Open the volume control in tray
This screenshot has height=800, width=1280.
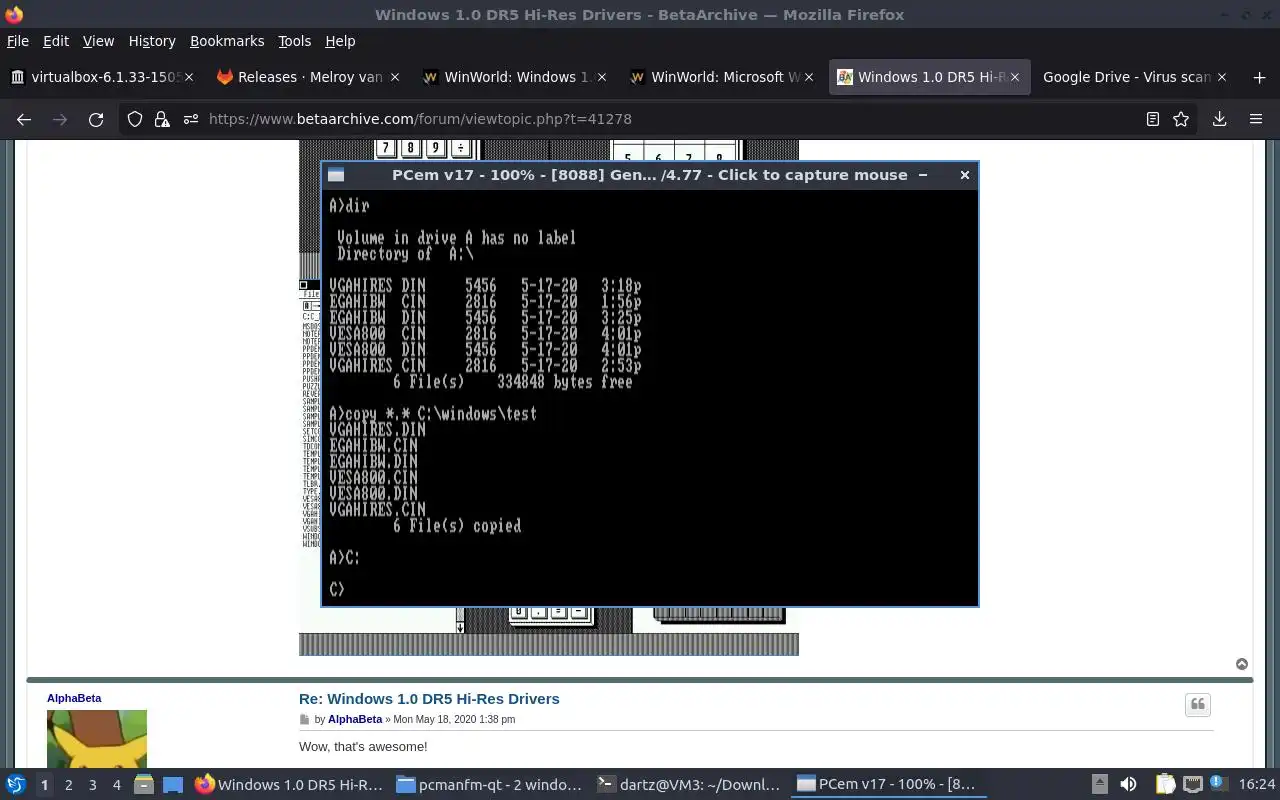click(x=1128, y=785)
